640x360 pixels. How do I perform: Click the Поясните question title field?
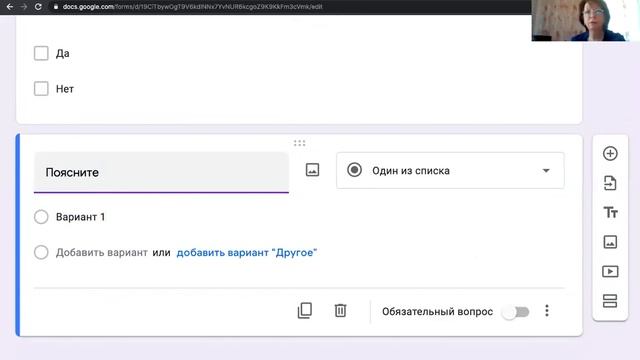[x=161, y=172]
